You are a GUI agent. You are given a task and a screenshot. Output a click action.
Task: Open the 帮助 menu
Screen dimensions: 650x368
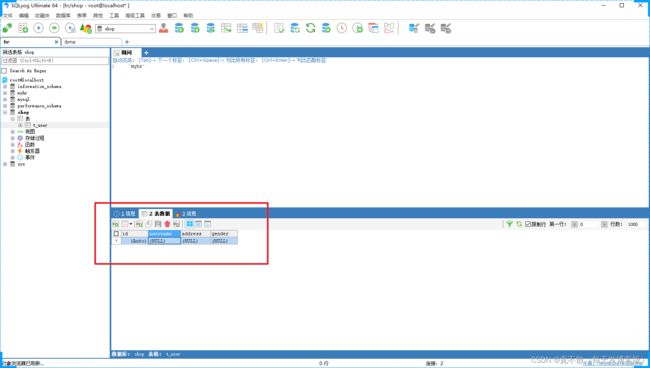tap(188, 15)
